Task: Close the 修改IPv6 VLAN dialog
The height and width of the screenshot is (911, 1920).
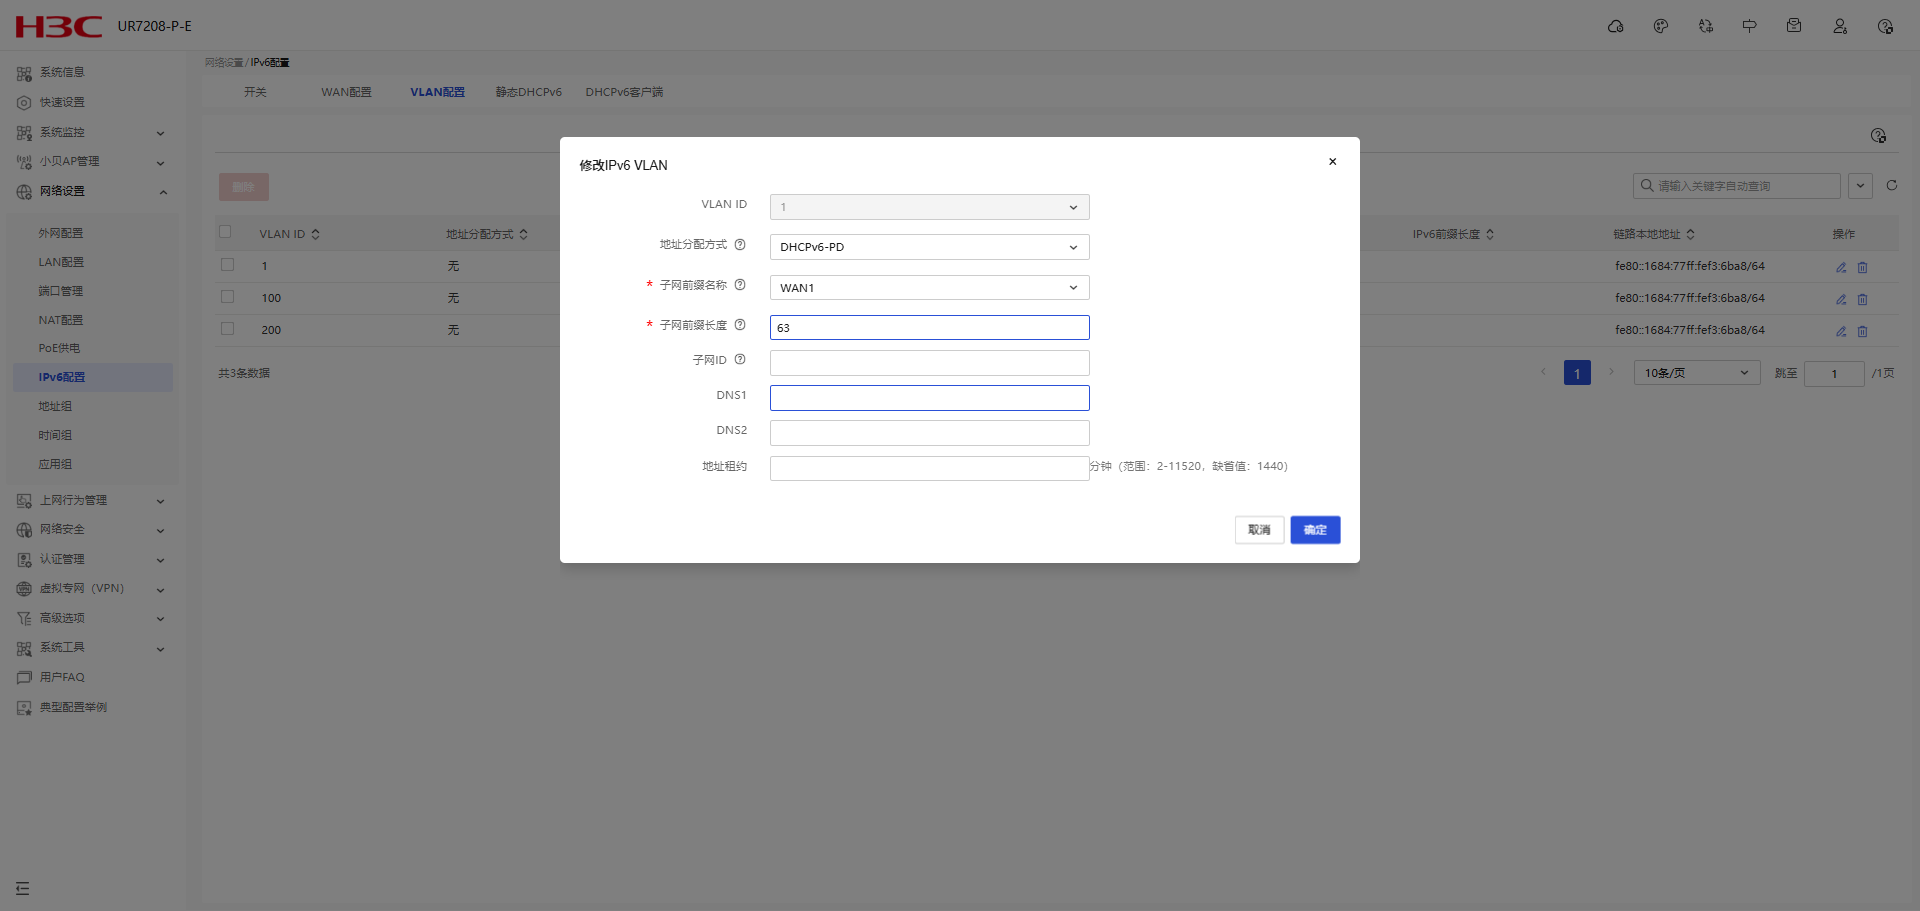Action: 1332,162
